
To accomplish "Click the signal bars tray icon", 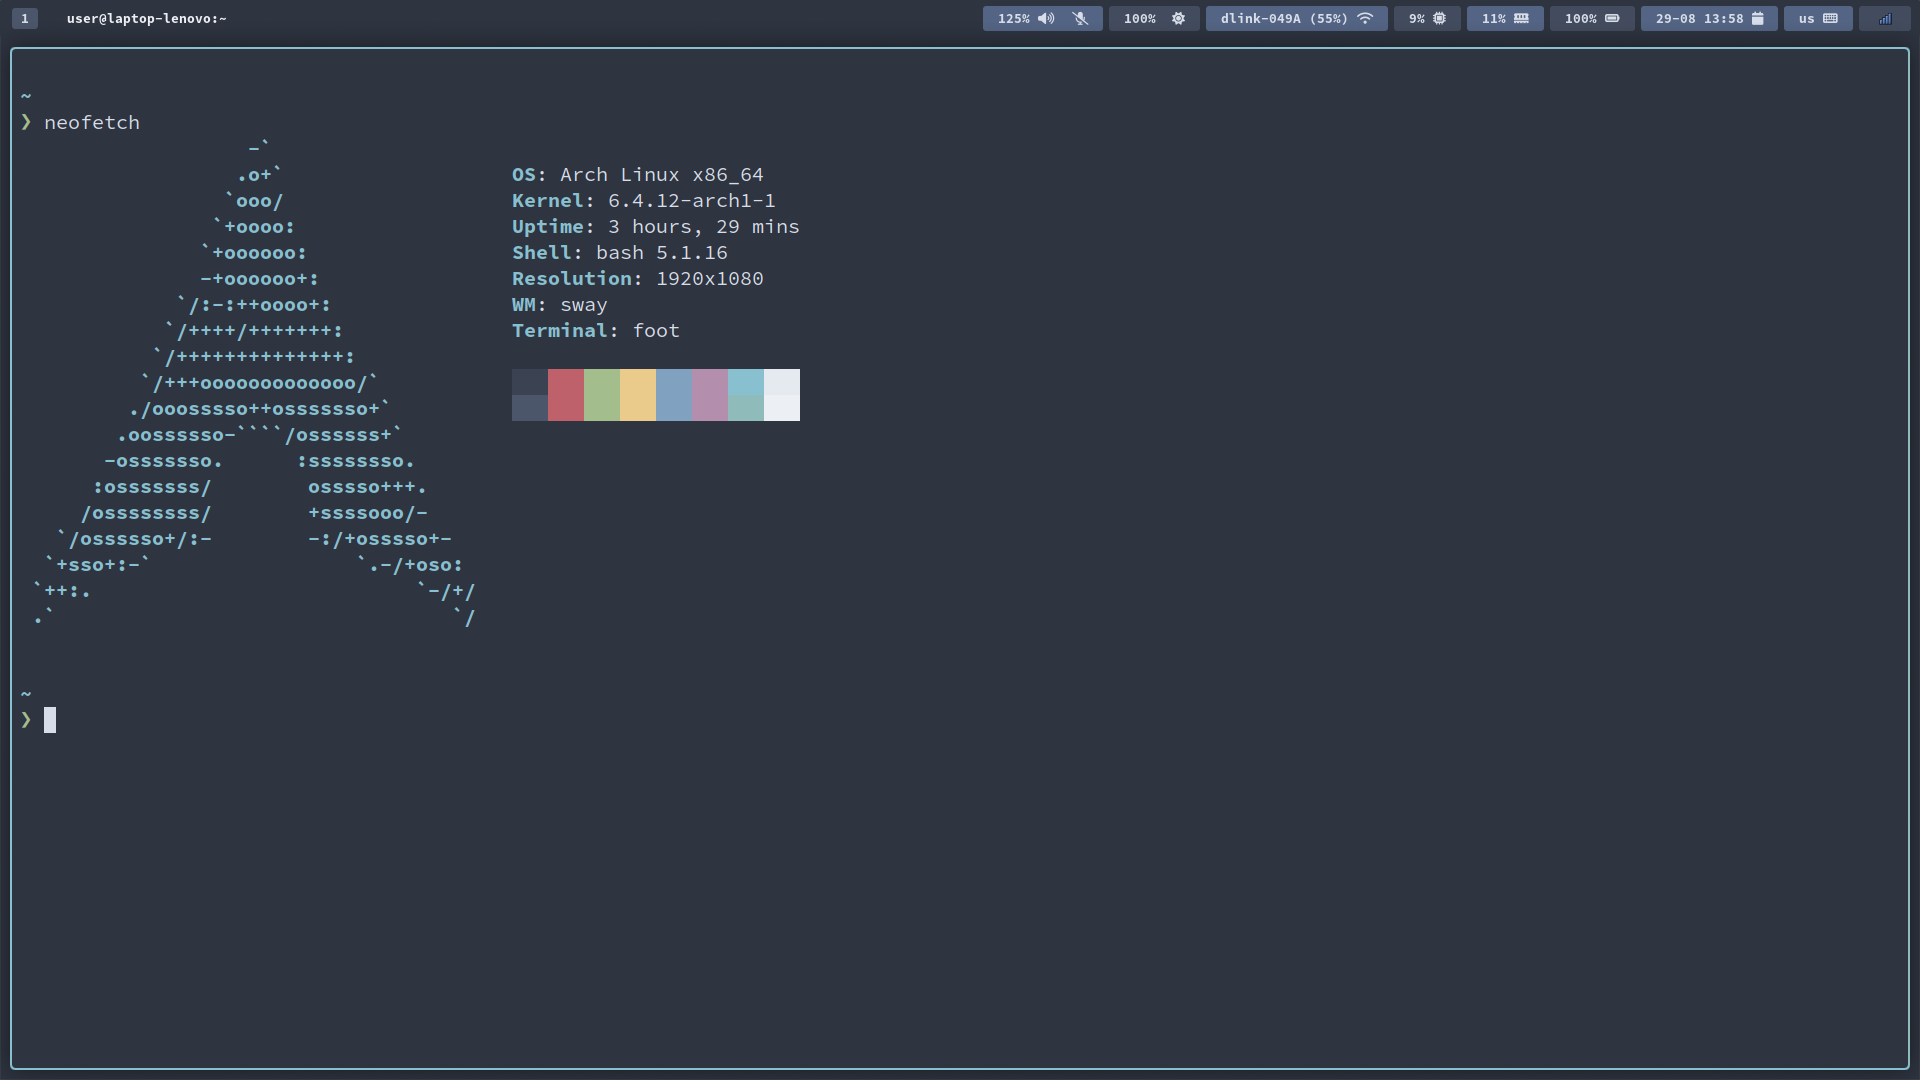I will click(x=1885, y=18).
